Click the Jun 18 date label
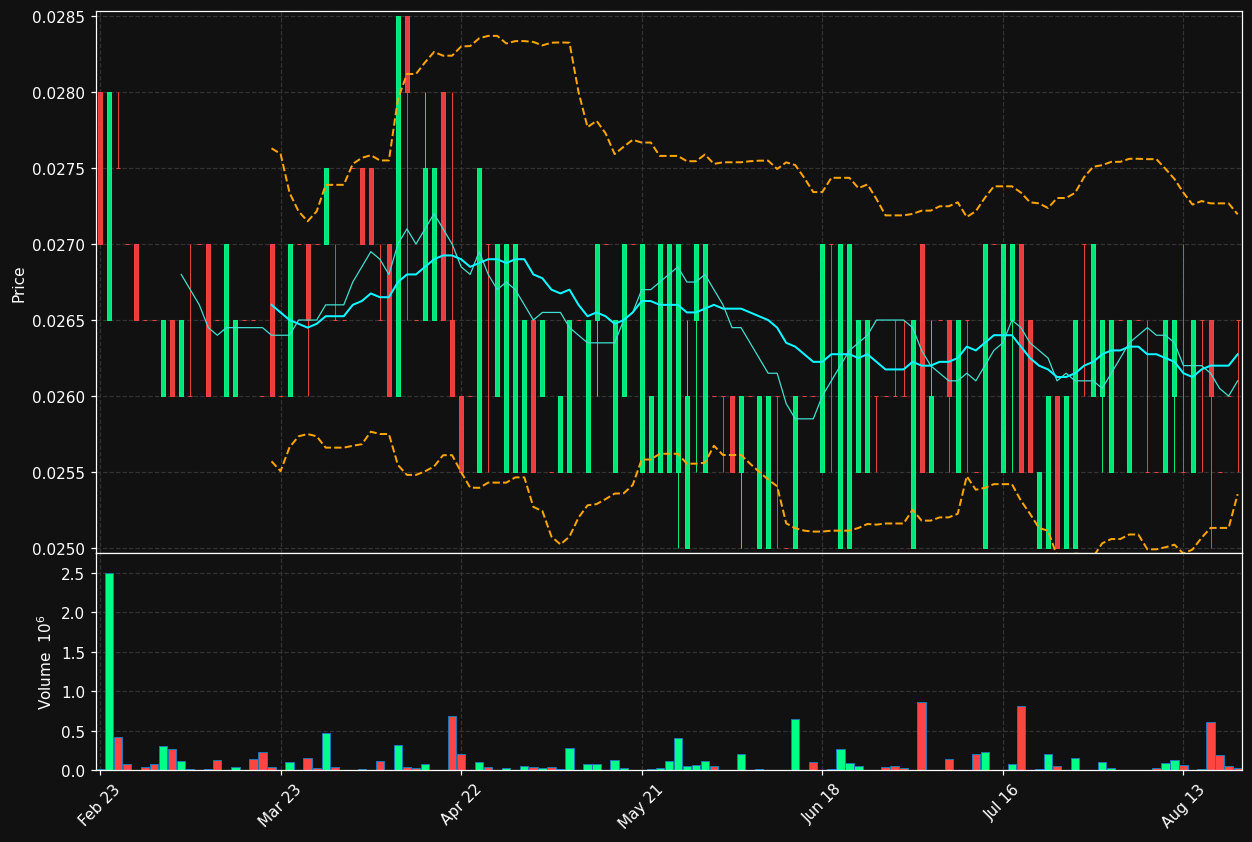The width and height of the screenshot is (1252, 842). [x=822, y=804]
